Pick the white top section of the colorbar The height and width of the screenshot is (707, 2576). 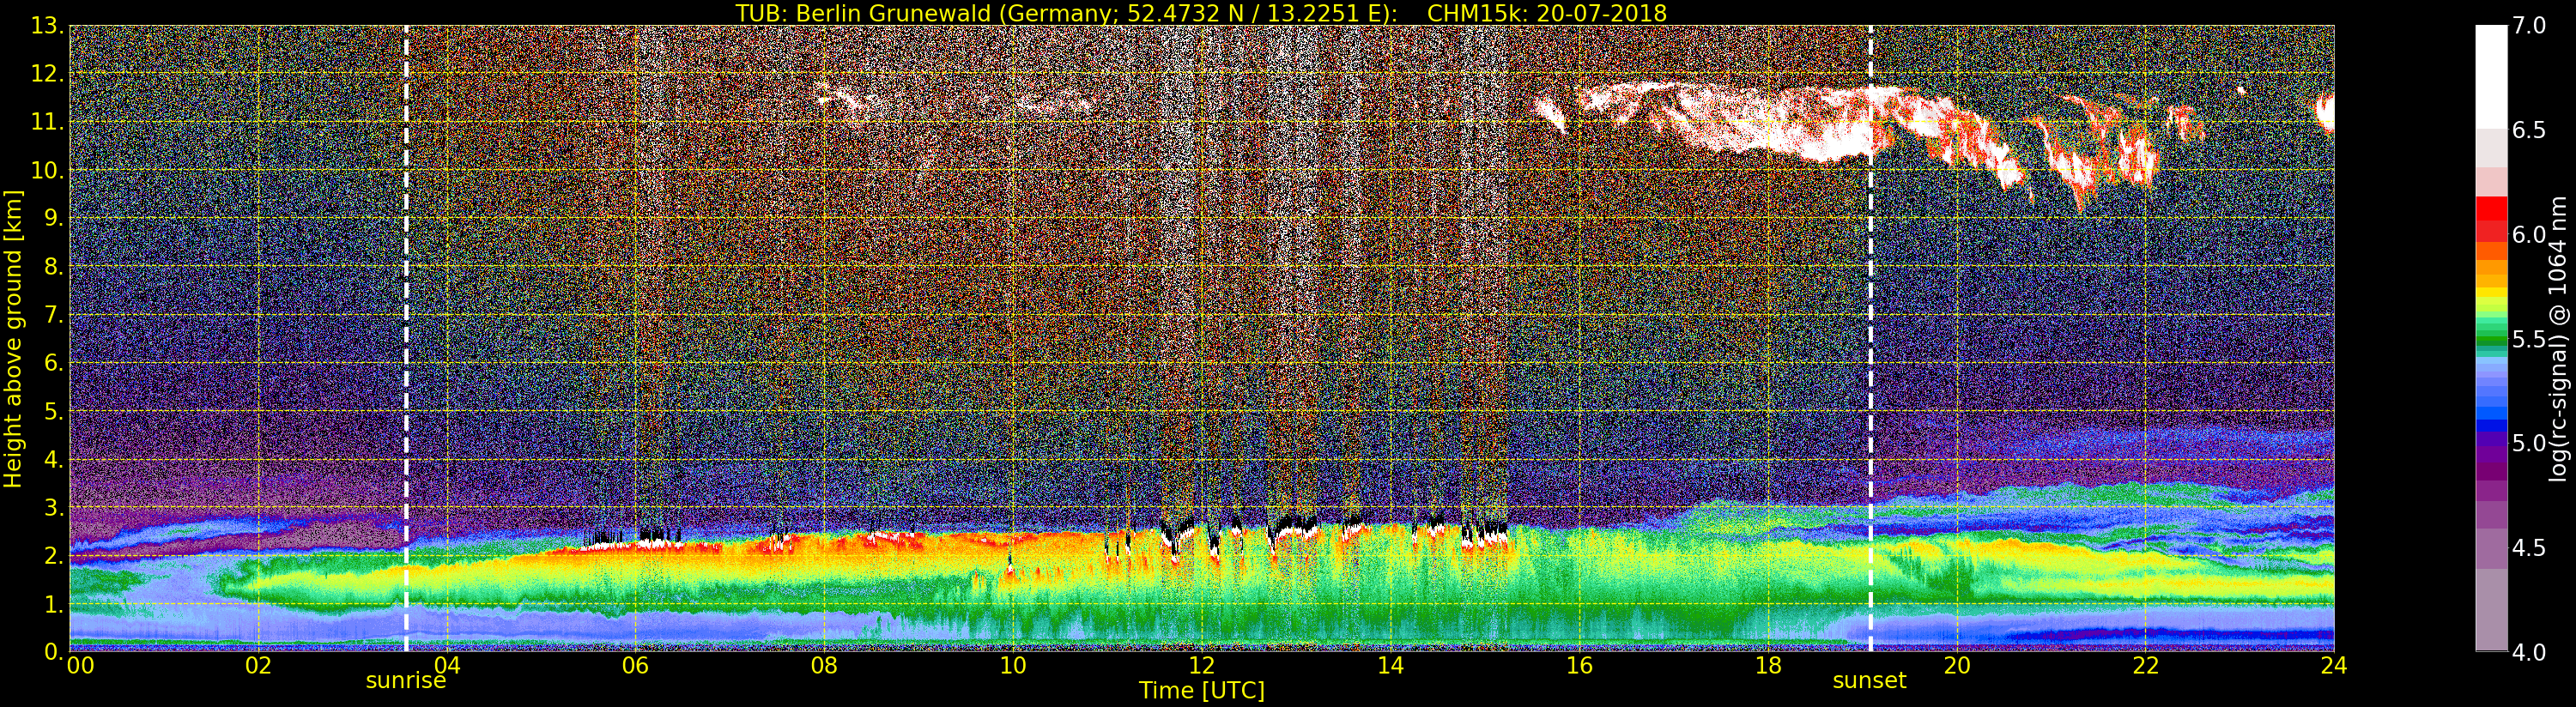click(2491, 75)
